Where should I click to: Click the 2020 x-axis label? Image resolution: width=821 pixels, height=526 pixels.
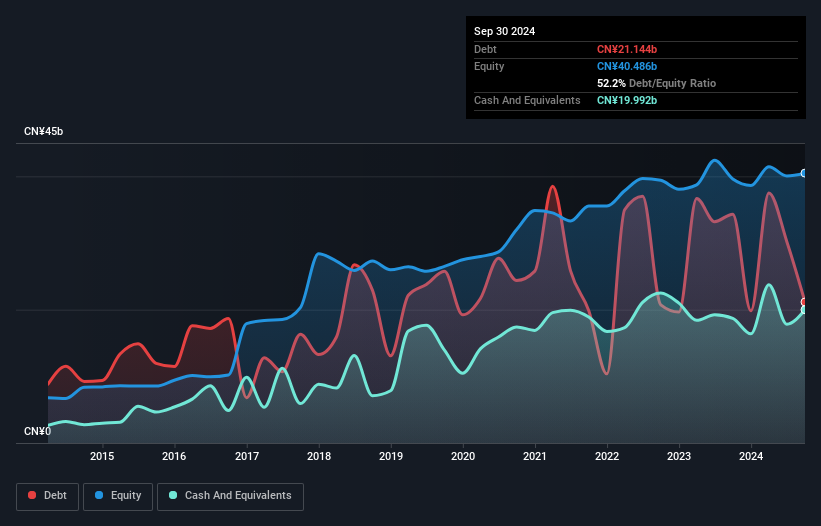click(x=463, y=456)
